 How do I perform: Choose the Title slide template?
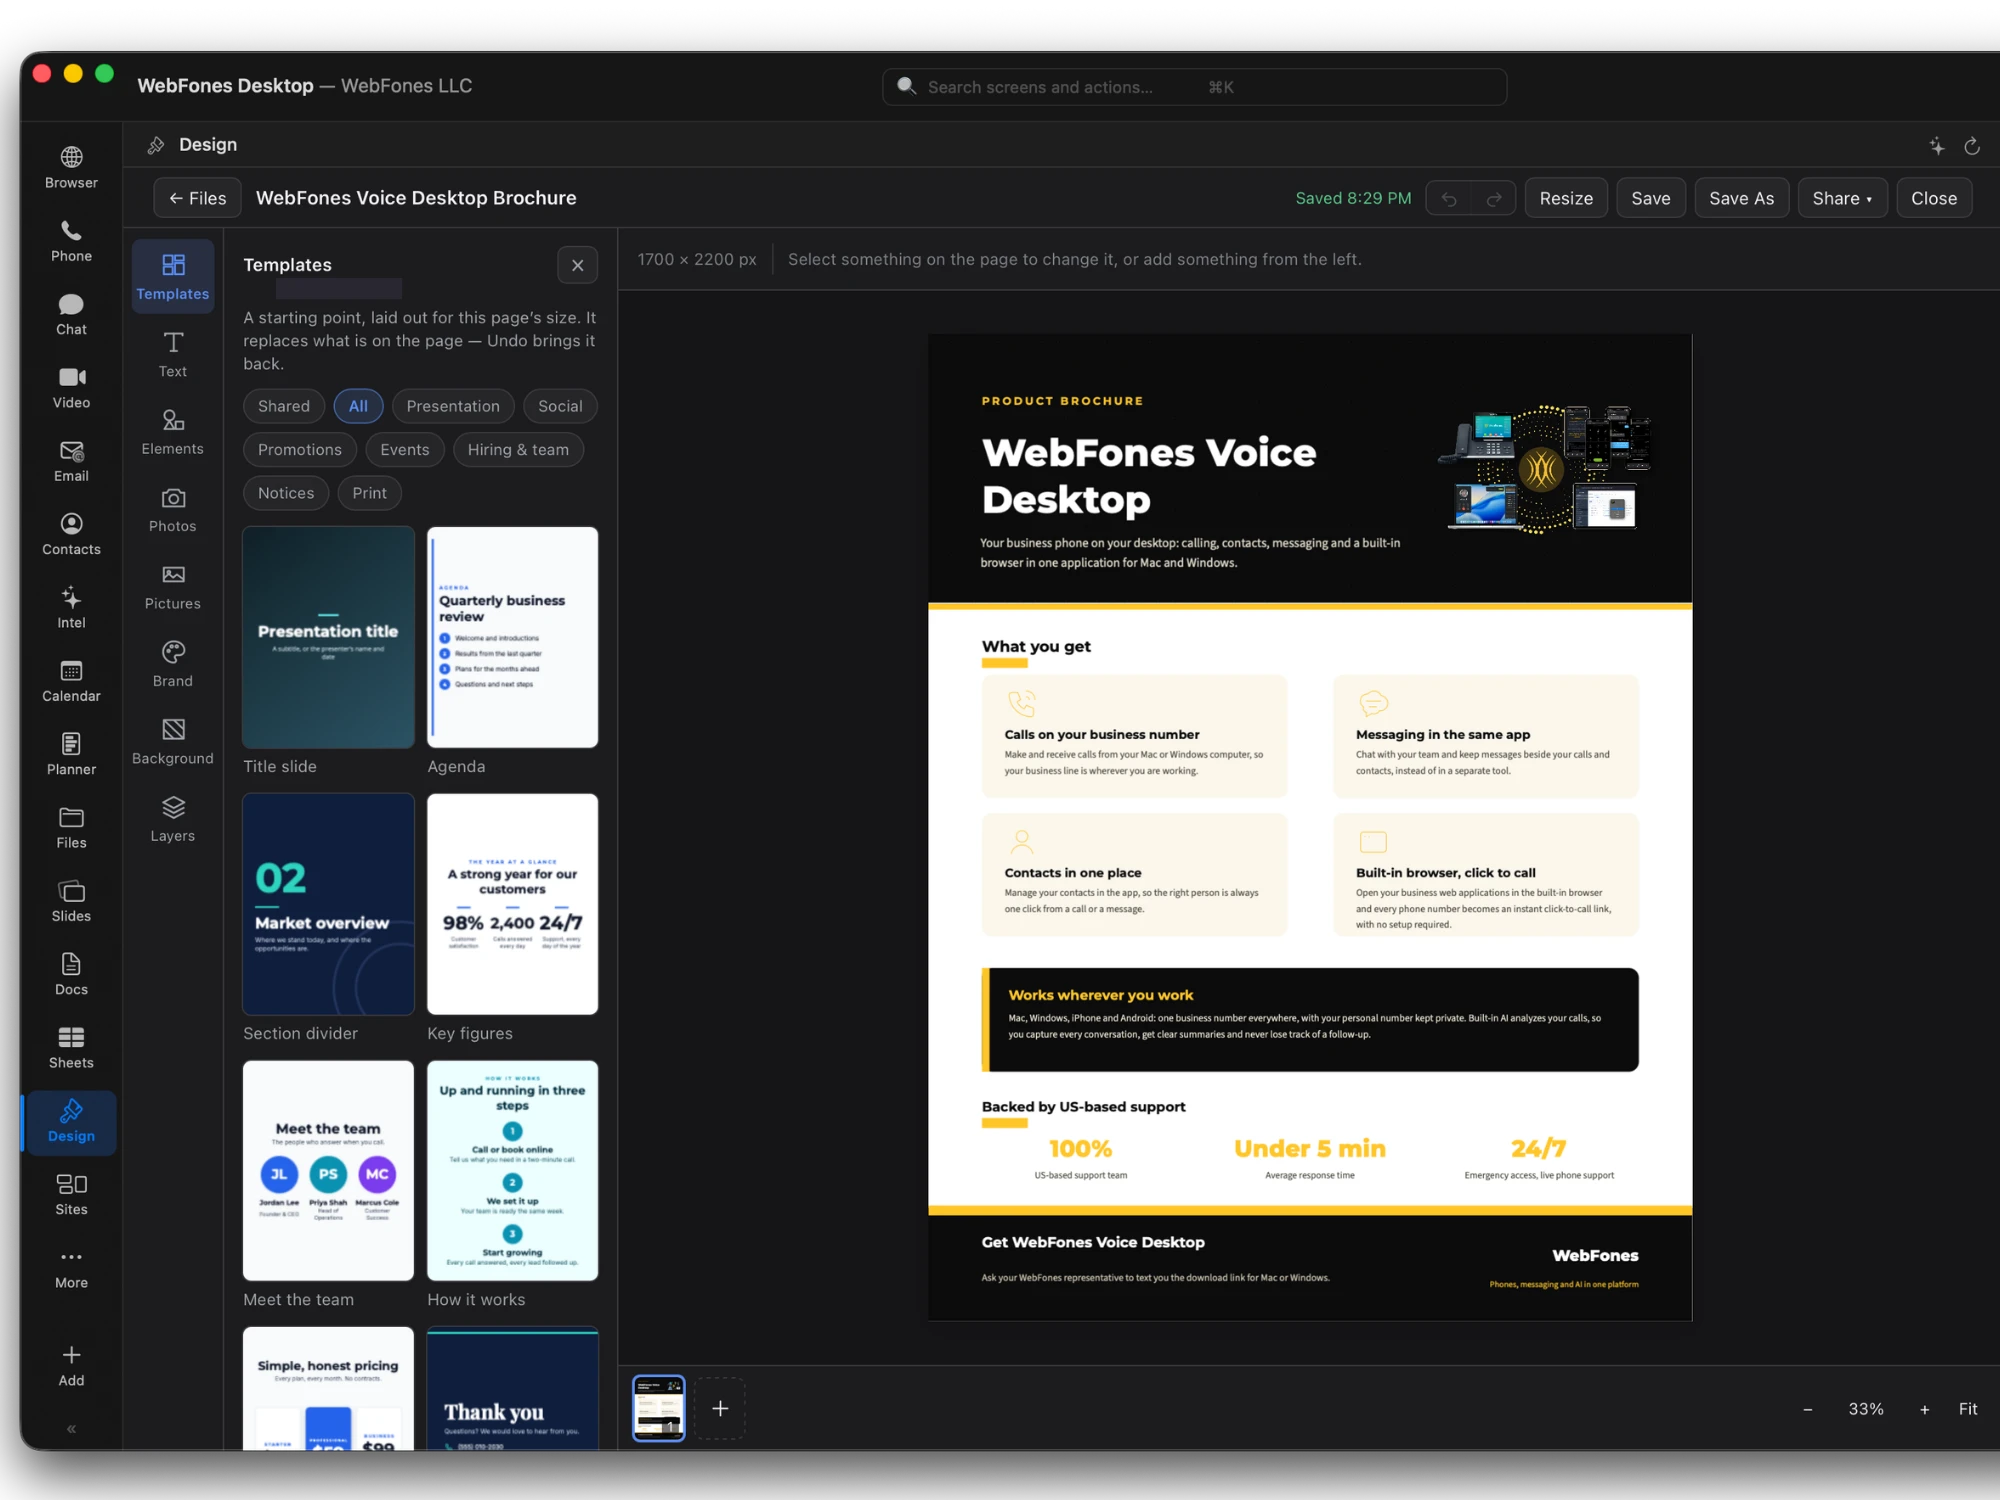tap(328, 637)
